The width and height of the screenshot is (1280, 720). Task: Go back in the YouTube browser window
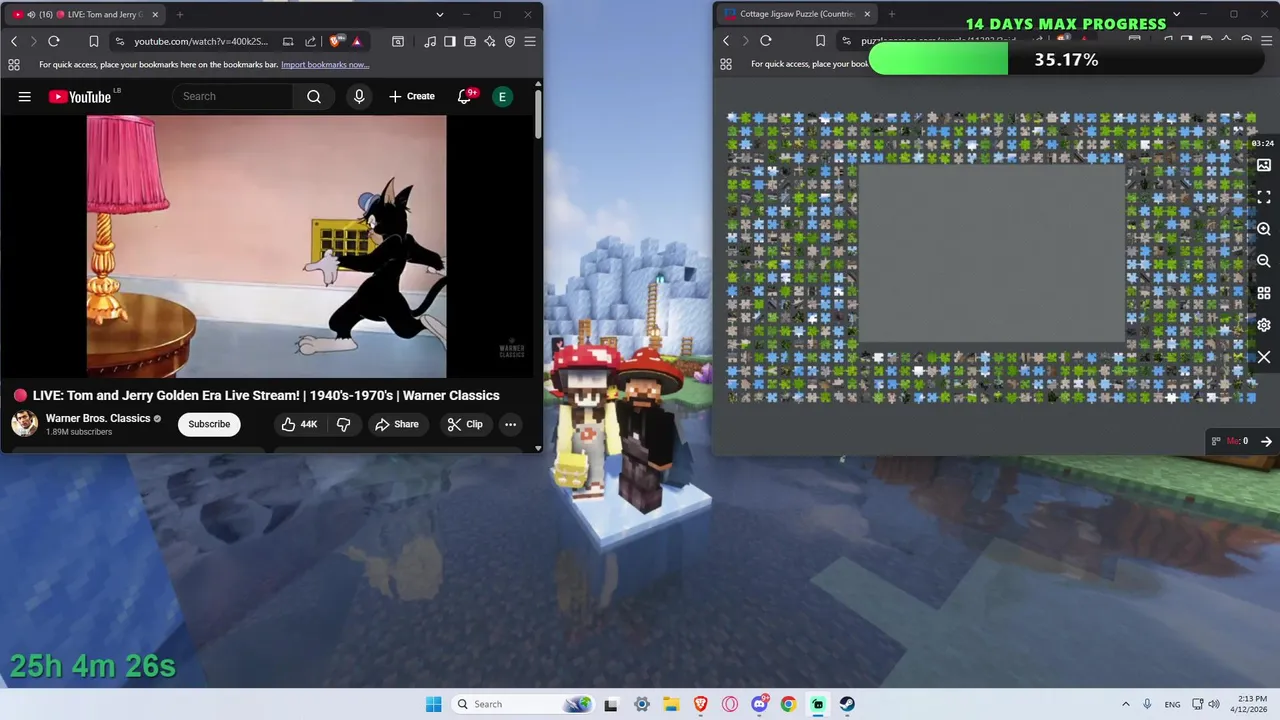[14, 41]
